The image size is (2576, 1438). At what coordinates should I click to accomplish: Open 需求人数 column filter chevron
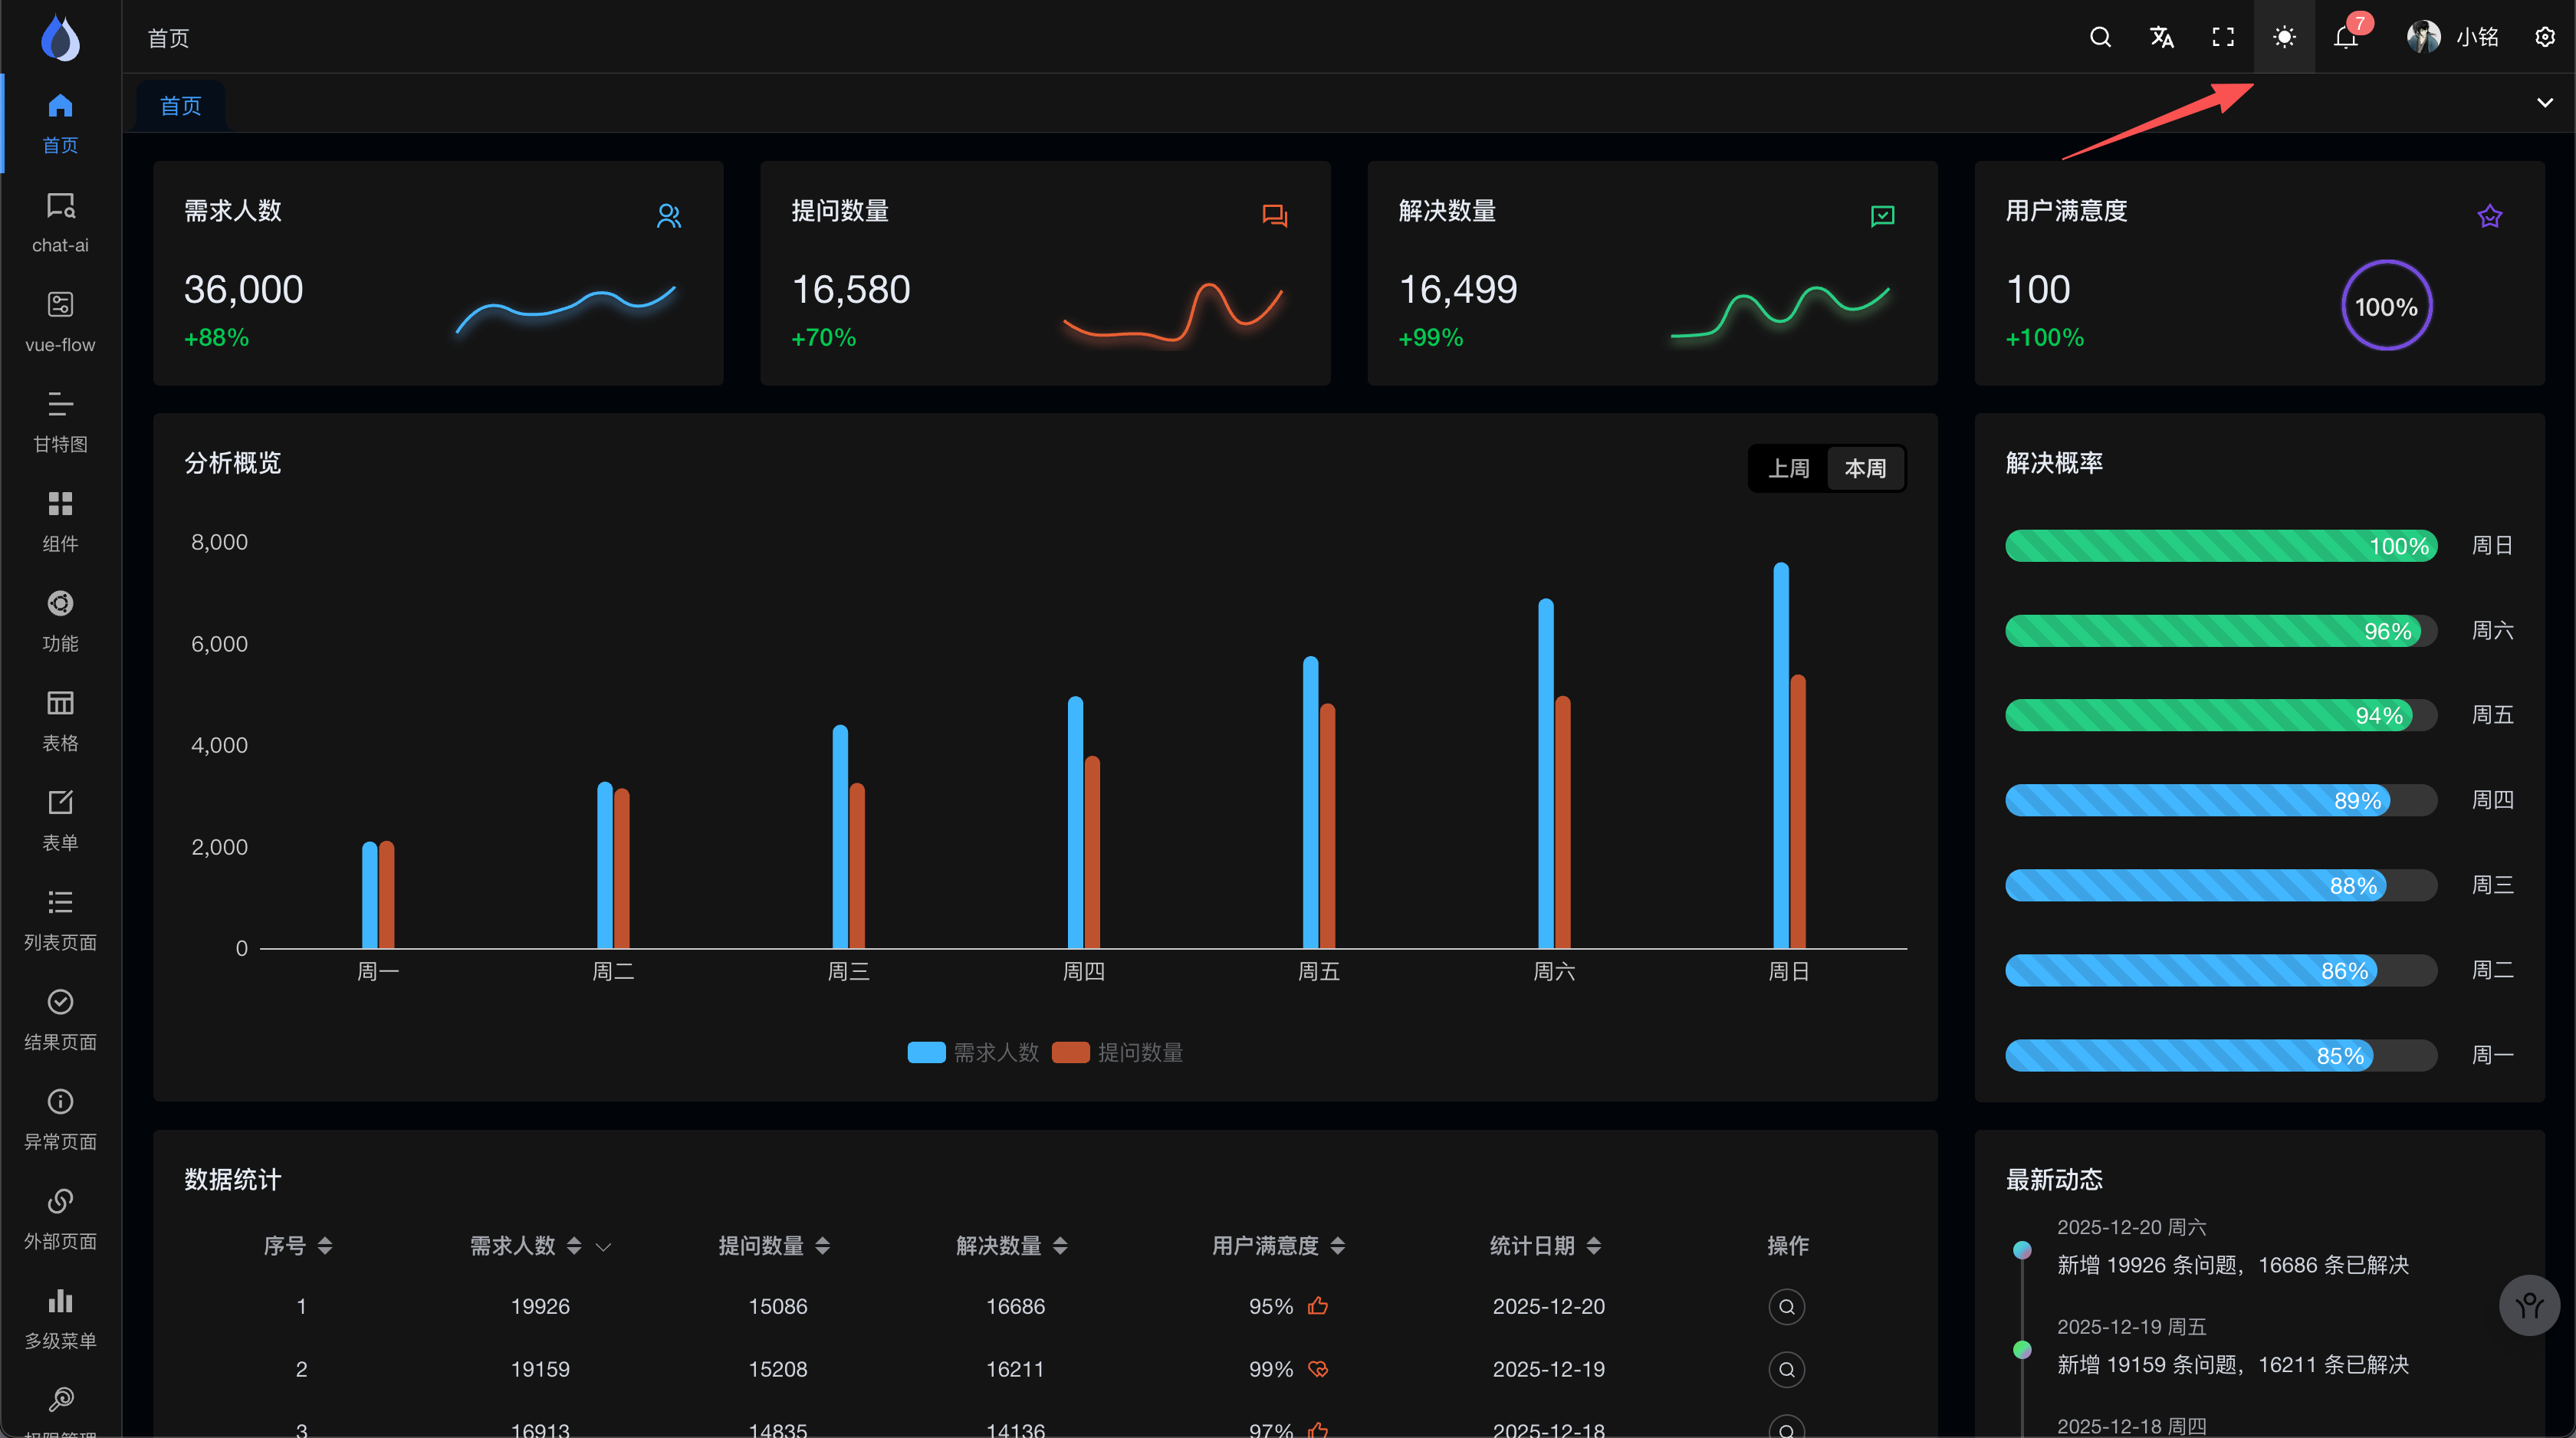click(603, 1246)
